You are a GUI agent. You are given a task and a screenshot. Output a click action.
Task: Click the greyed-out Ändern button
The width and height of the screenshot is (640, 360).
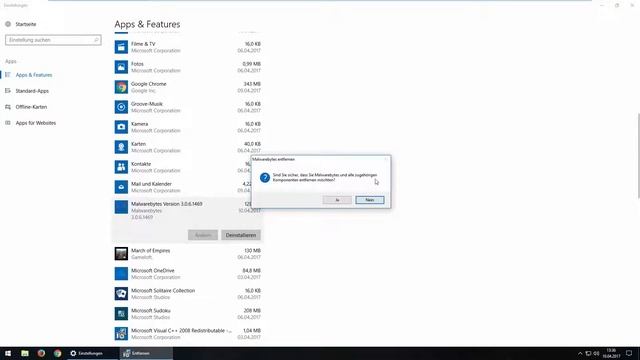click(x=203, y=235)
